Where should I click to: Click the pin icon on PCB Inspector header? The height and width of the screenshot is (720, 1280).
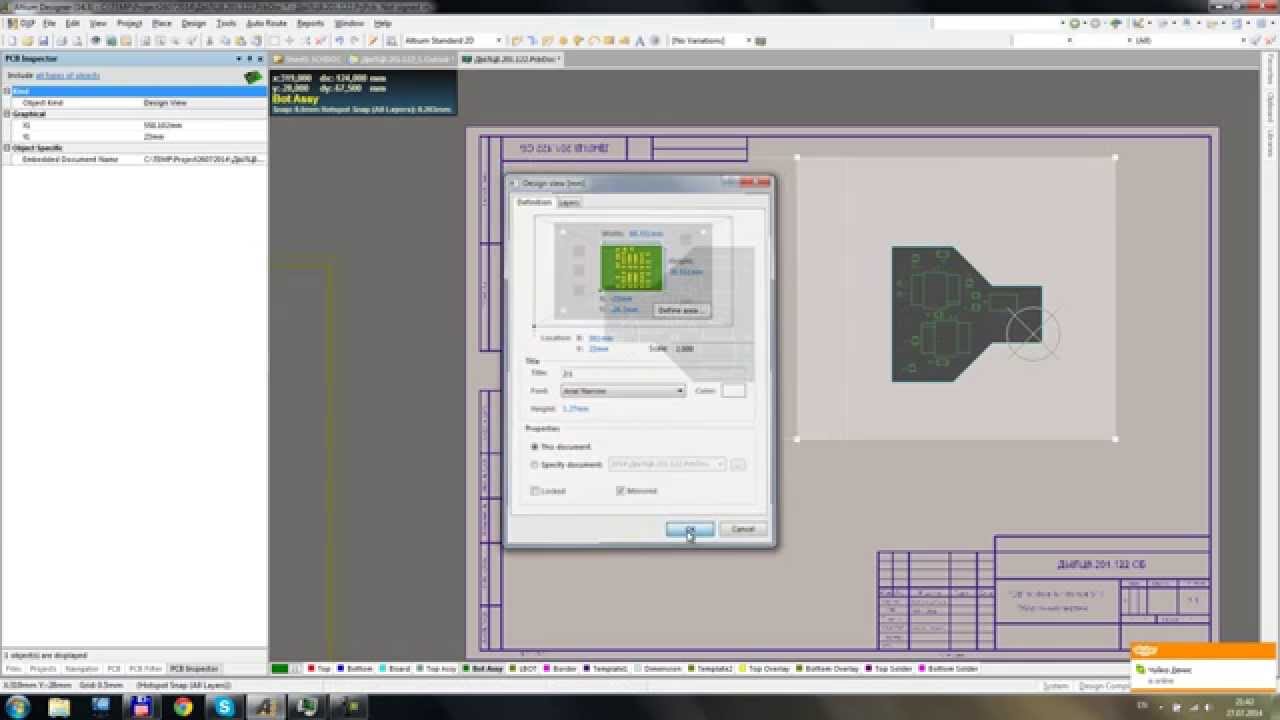251,59
